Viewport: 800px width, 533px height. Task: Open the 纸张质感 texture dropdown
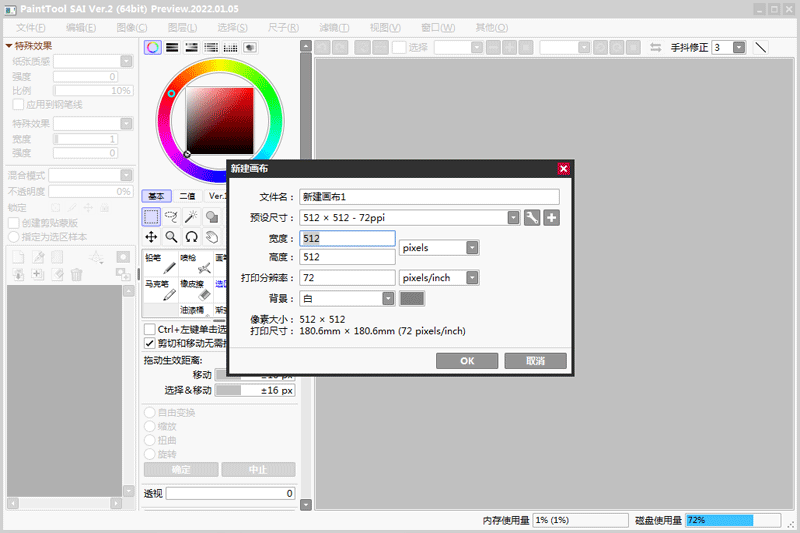coord(127,61)
